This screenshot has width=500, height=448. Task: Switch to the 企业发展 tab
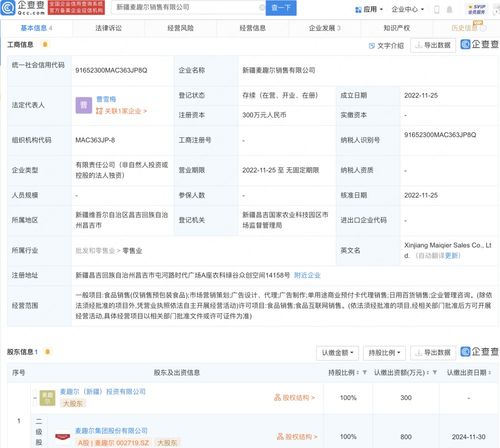(x=324, y=28)
